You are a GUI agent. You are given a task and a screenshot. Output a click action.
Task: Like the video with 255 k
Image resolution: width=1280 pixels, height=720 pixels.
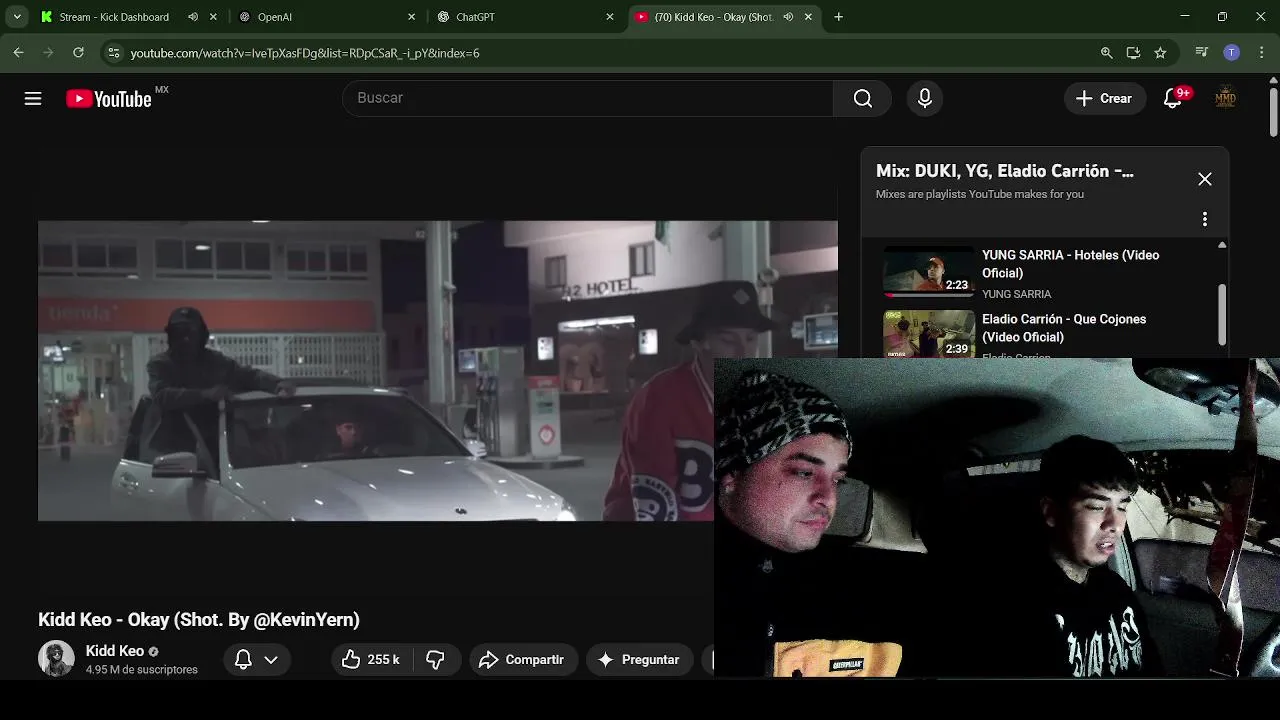pyautogui.click(x=371, y=660)
